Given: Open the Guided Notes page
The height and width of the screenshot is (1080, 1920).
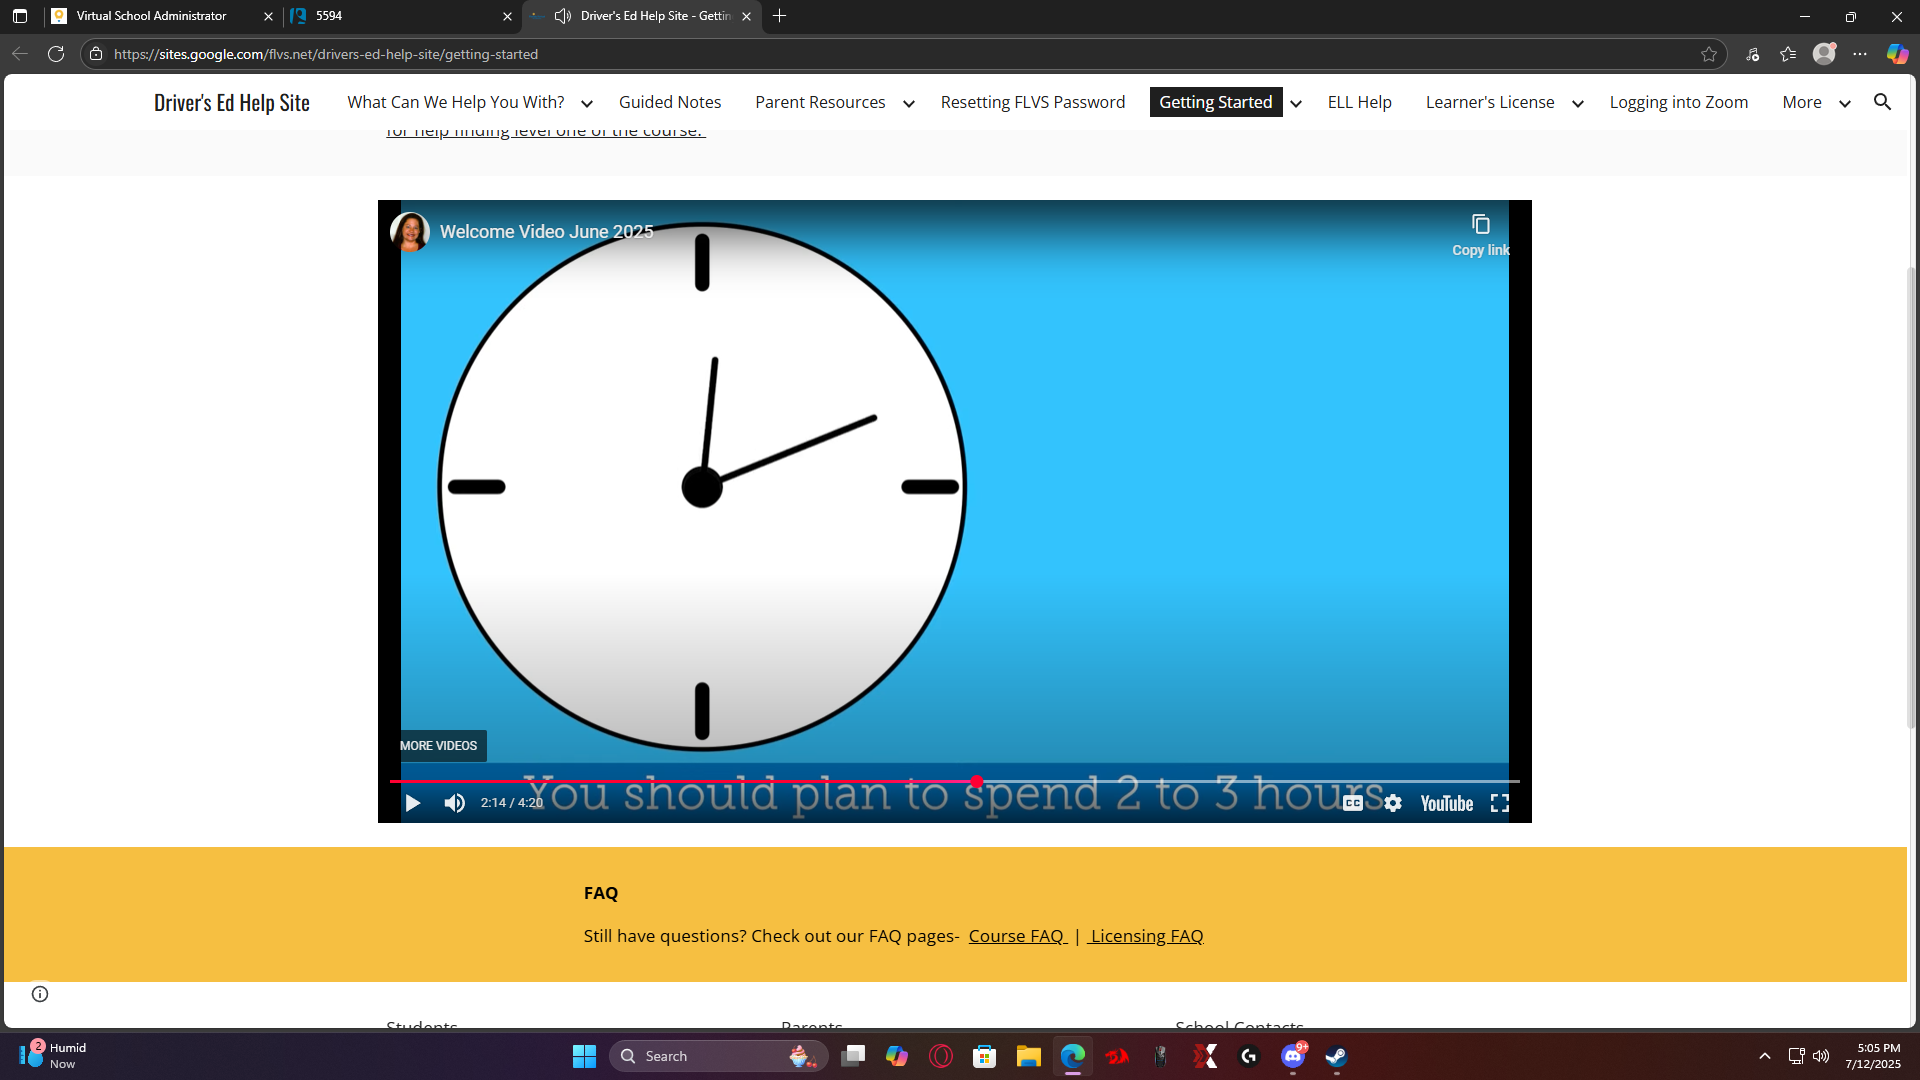Looking at the screenshot, I should coord(669,102).
